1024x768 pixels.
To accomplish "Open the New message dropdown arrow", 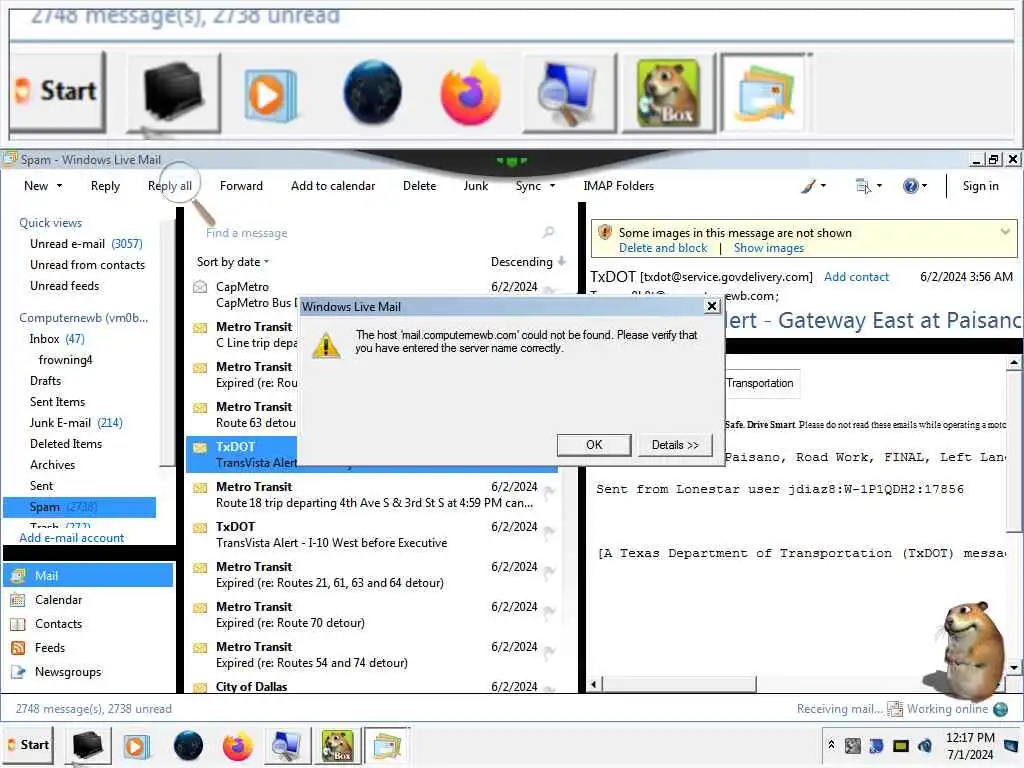I will coord(59,186).
